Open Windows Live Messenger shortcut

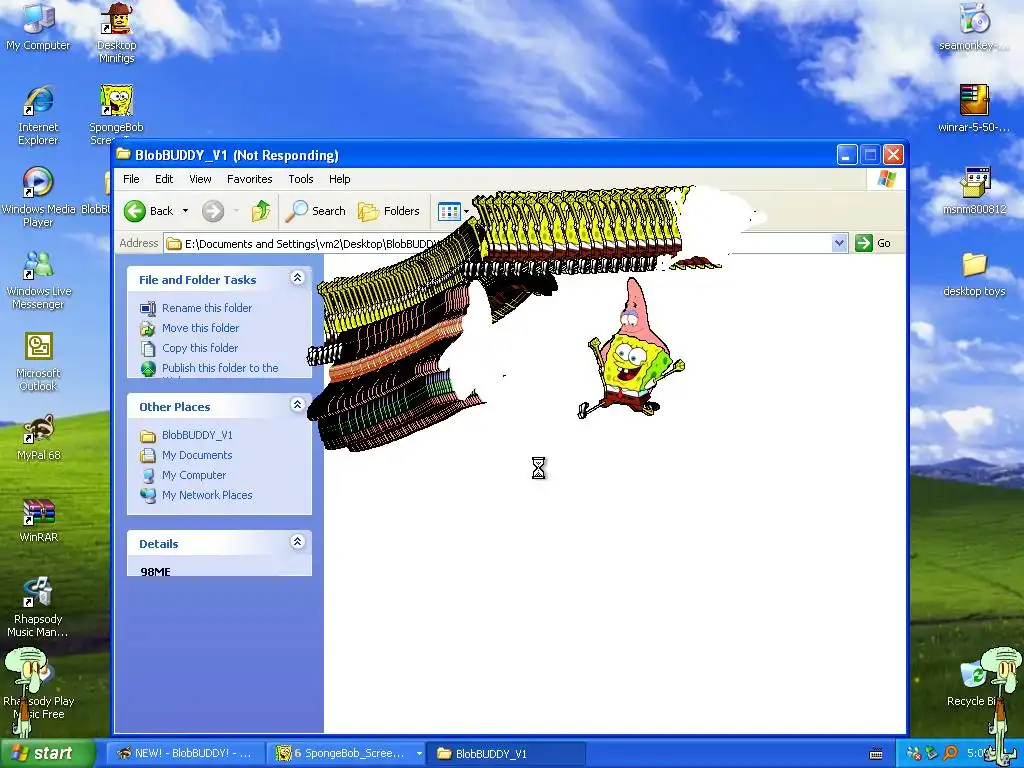click(38, 280)
